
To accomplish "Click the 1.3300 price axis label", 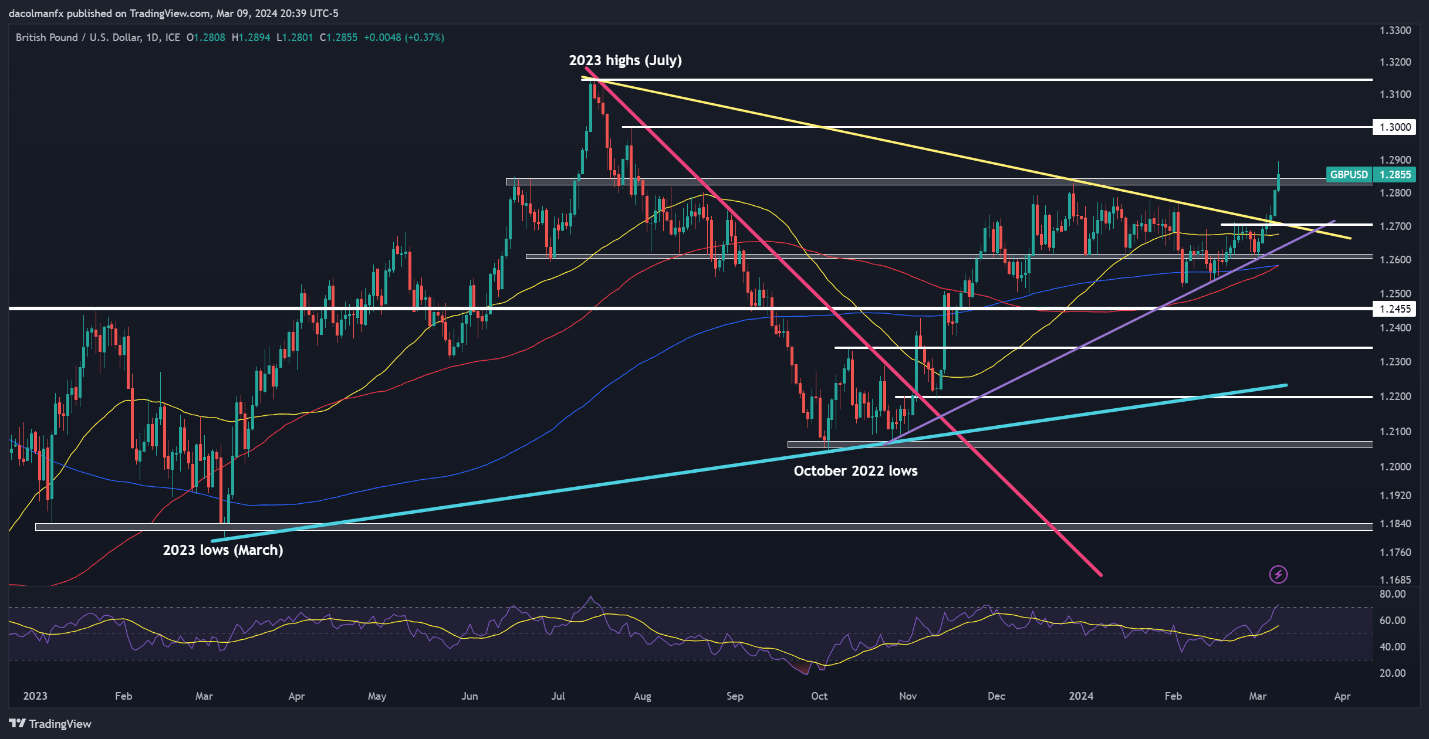I will pyautogui.click(x=1394, y=31).
